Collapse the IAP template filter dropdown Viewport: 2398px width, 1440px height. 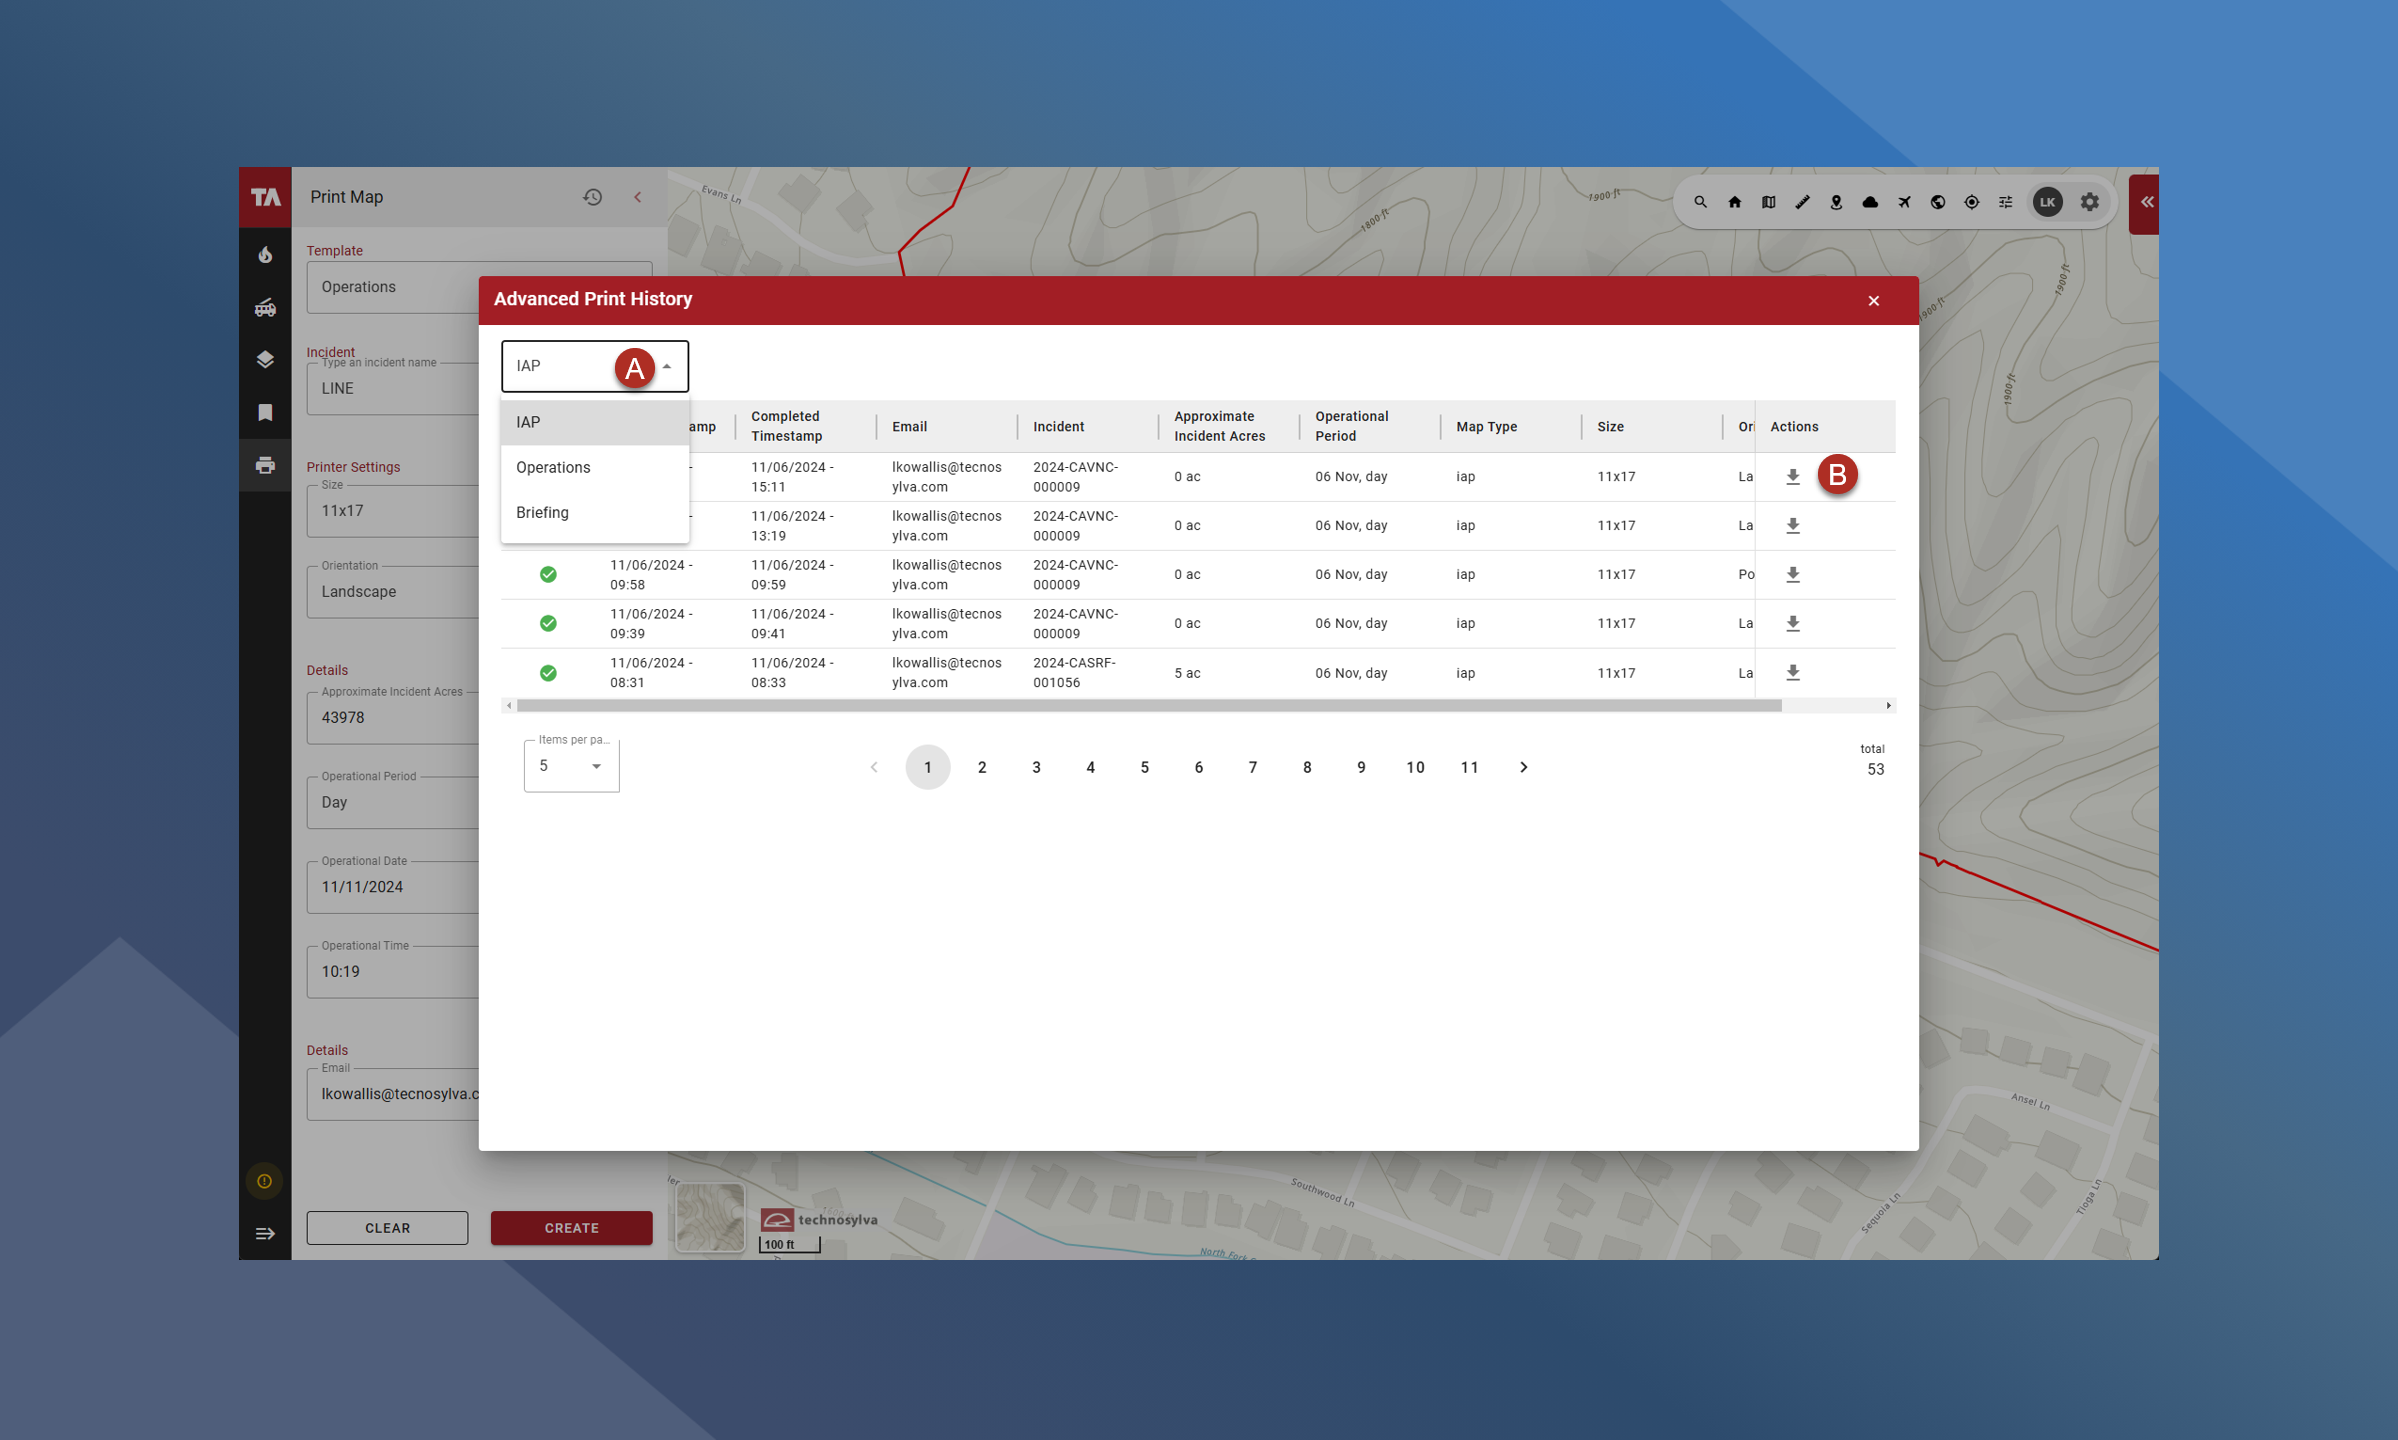667,366
